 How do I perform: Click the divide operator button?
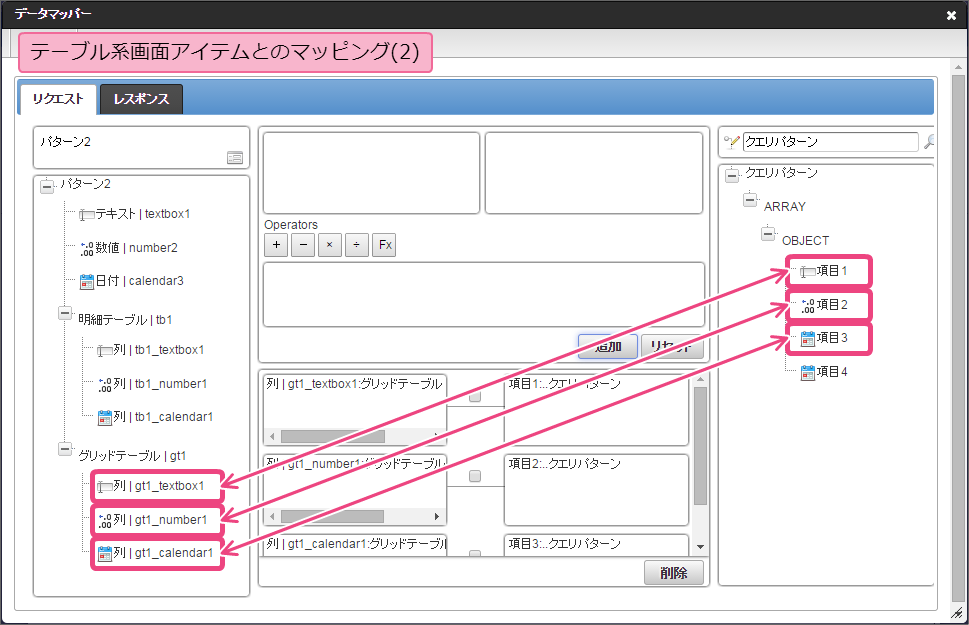357,245
